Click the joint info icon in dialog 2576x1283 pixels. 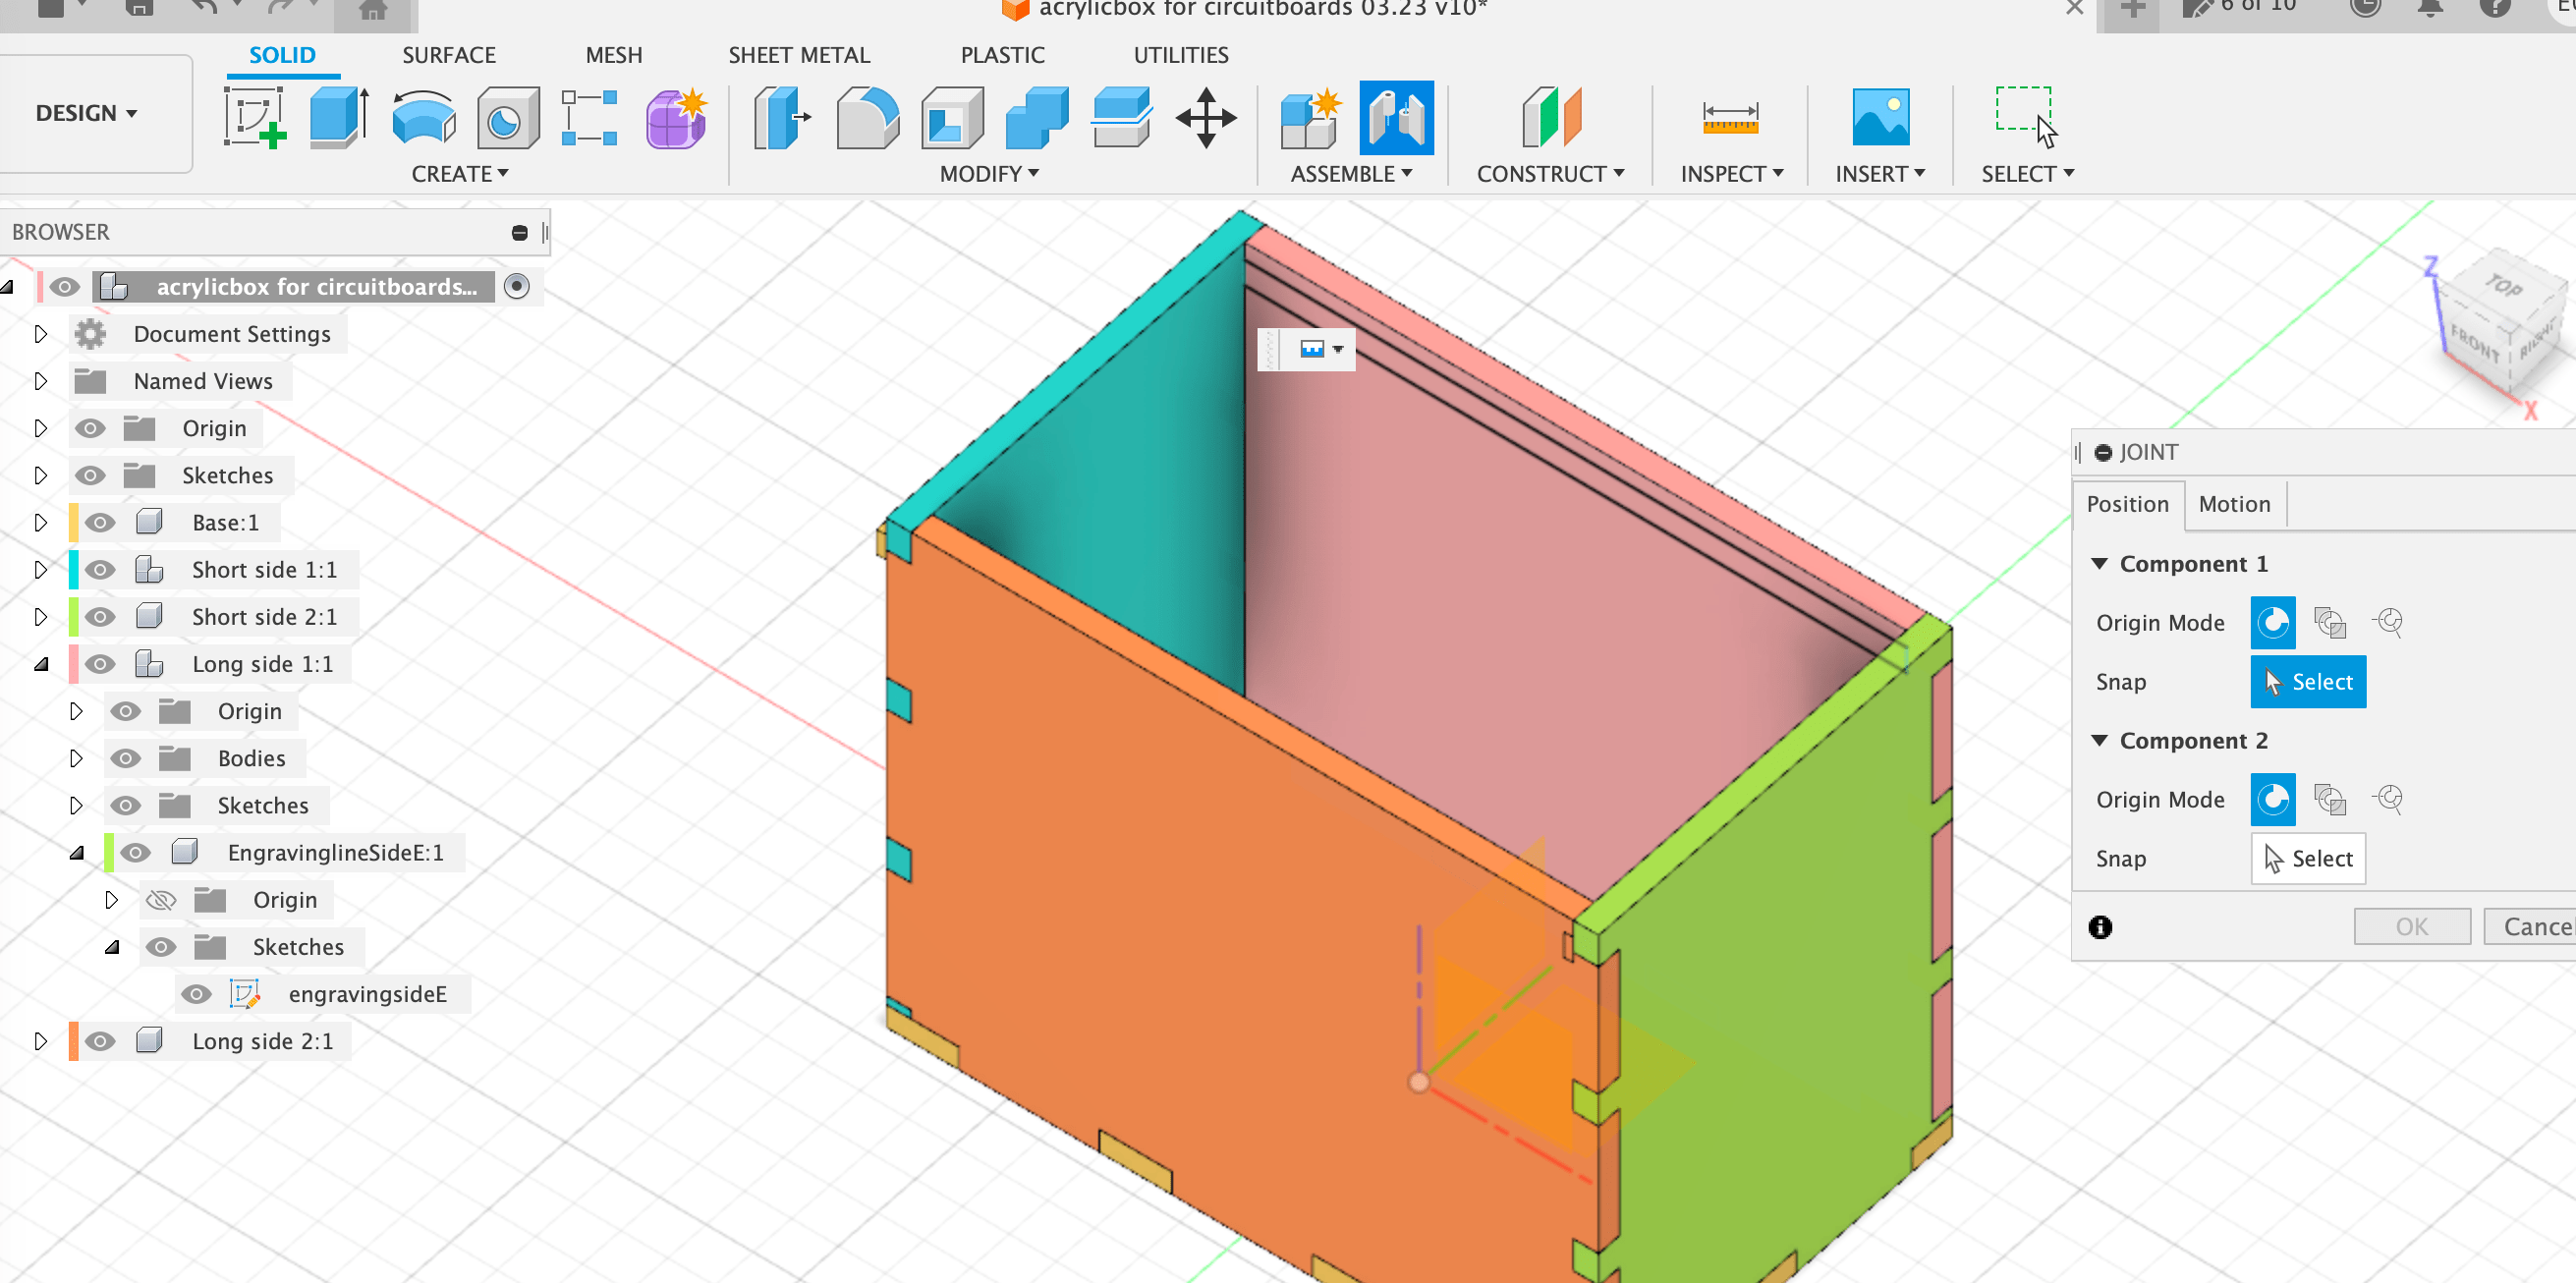coord(2100,927)
